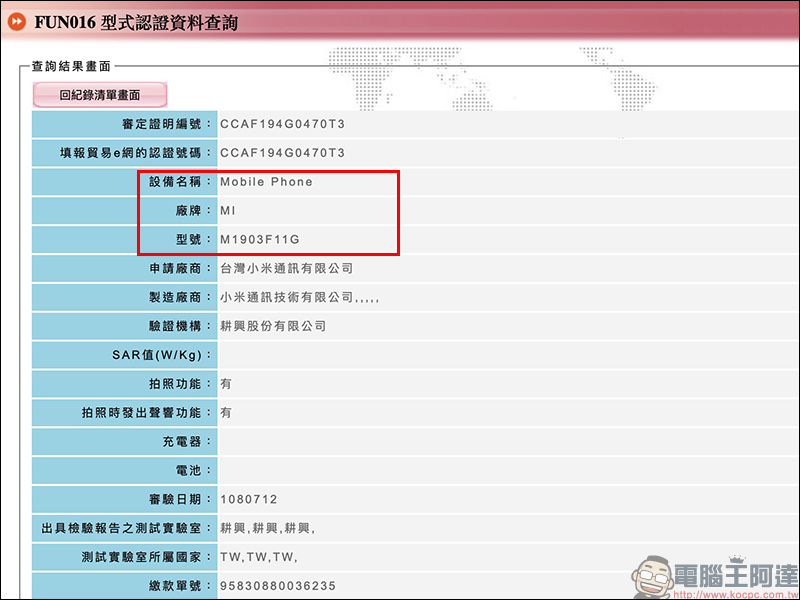Select the 審定證明編號 value CCAF194G0470T3
800x600 pixels.
coord(282,124)
